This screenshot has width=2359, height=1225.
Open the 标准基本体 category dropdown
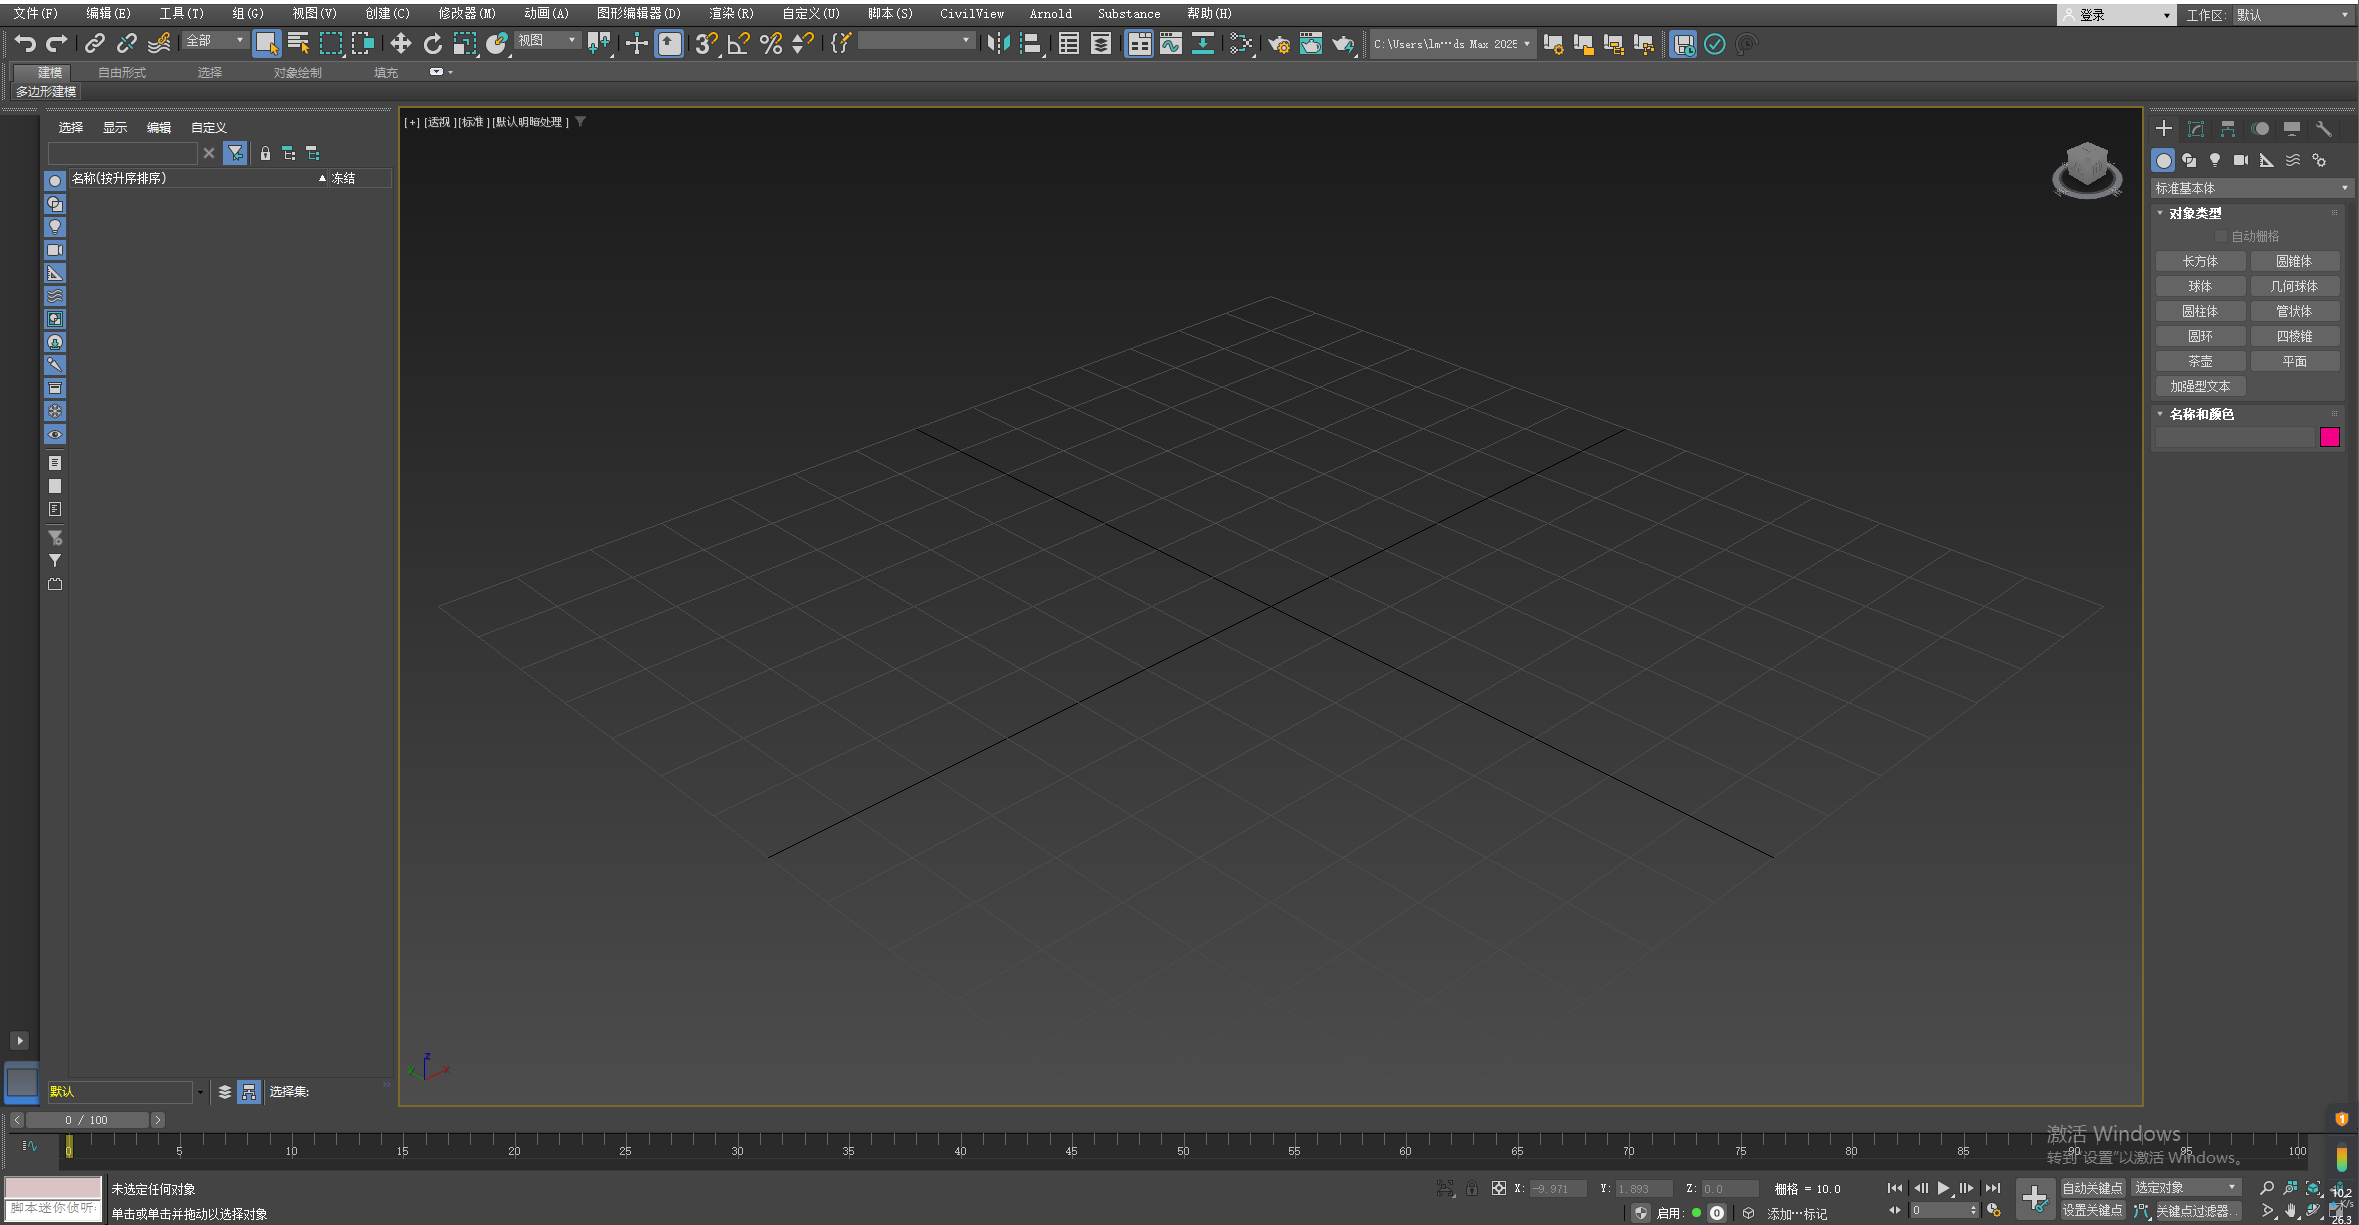pyautogui.click(x=2251, y=188)
